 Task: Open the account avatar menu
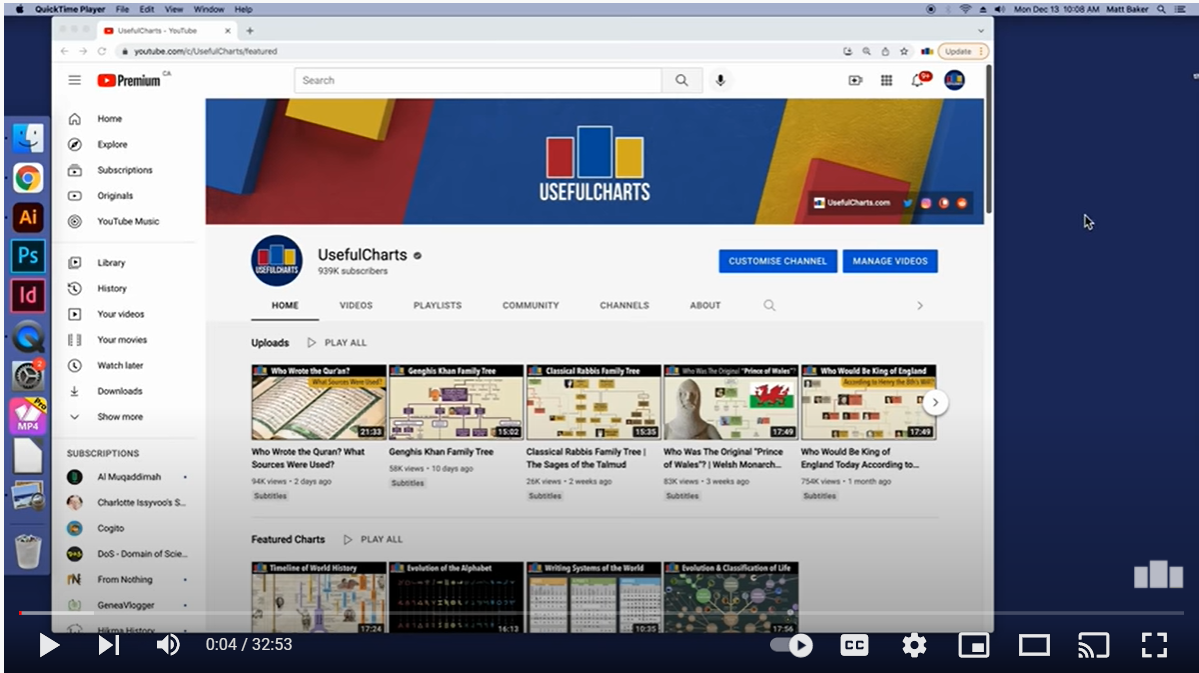[x=954, y=80]
